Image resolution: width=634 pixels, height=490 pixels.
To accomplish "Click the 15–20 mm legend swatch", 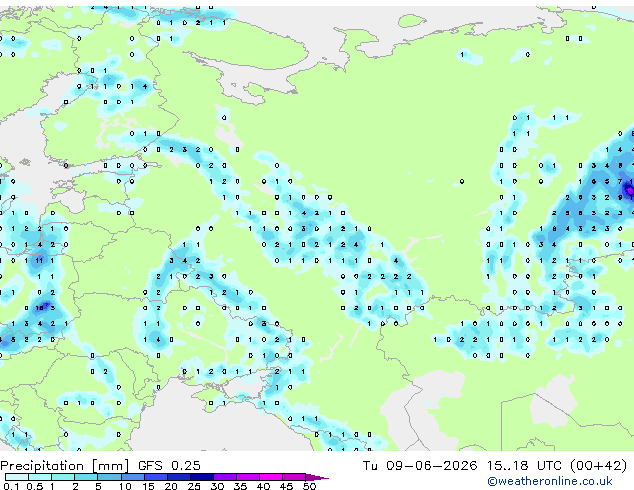I will click(155, 477).
